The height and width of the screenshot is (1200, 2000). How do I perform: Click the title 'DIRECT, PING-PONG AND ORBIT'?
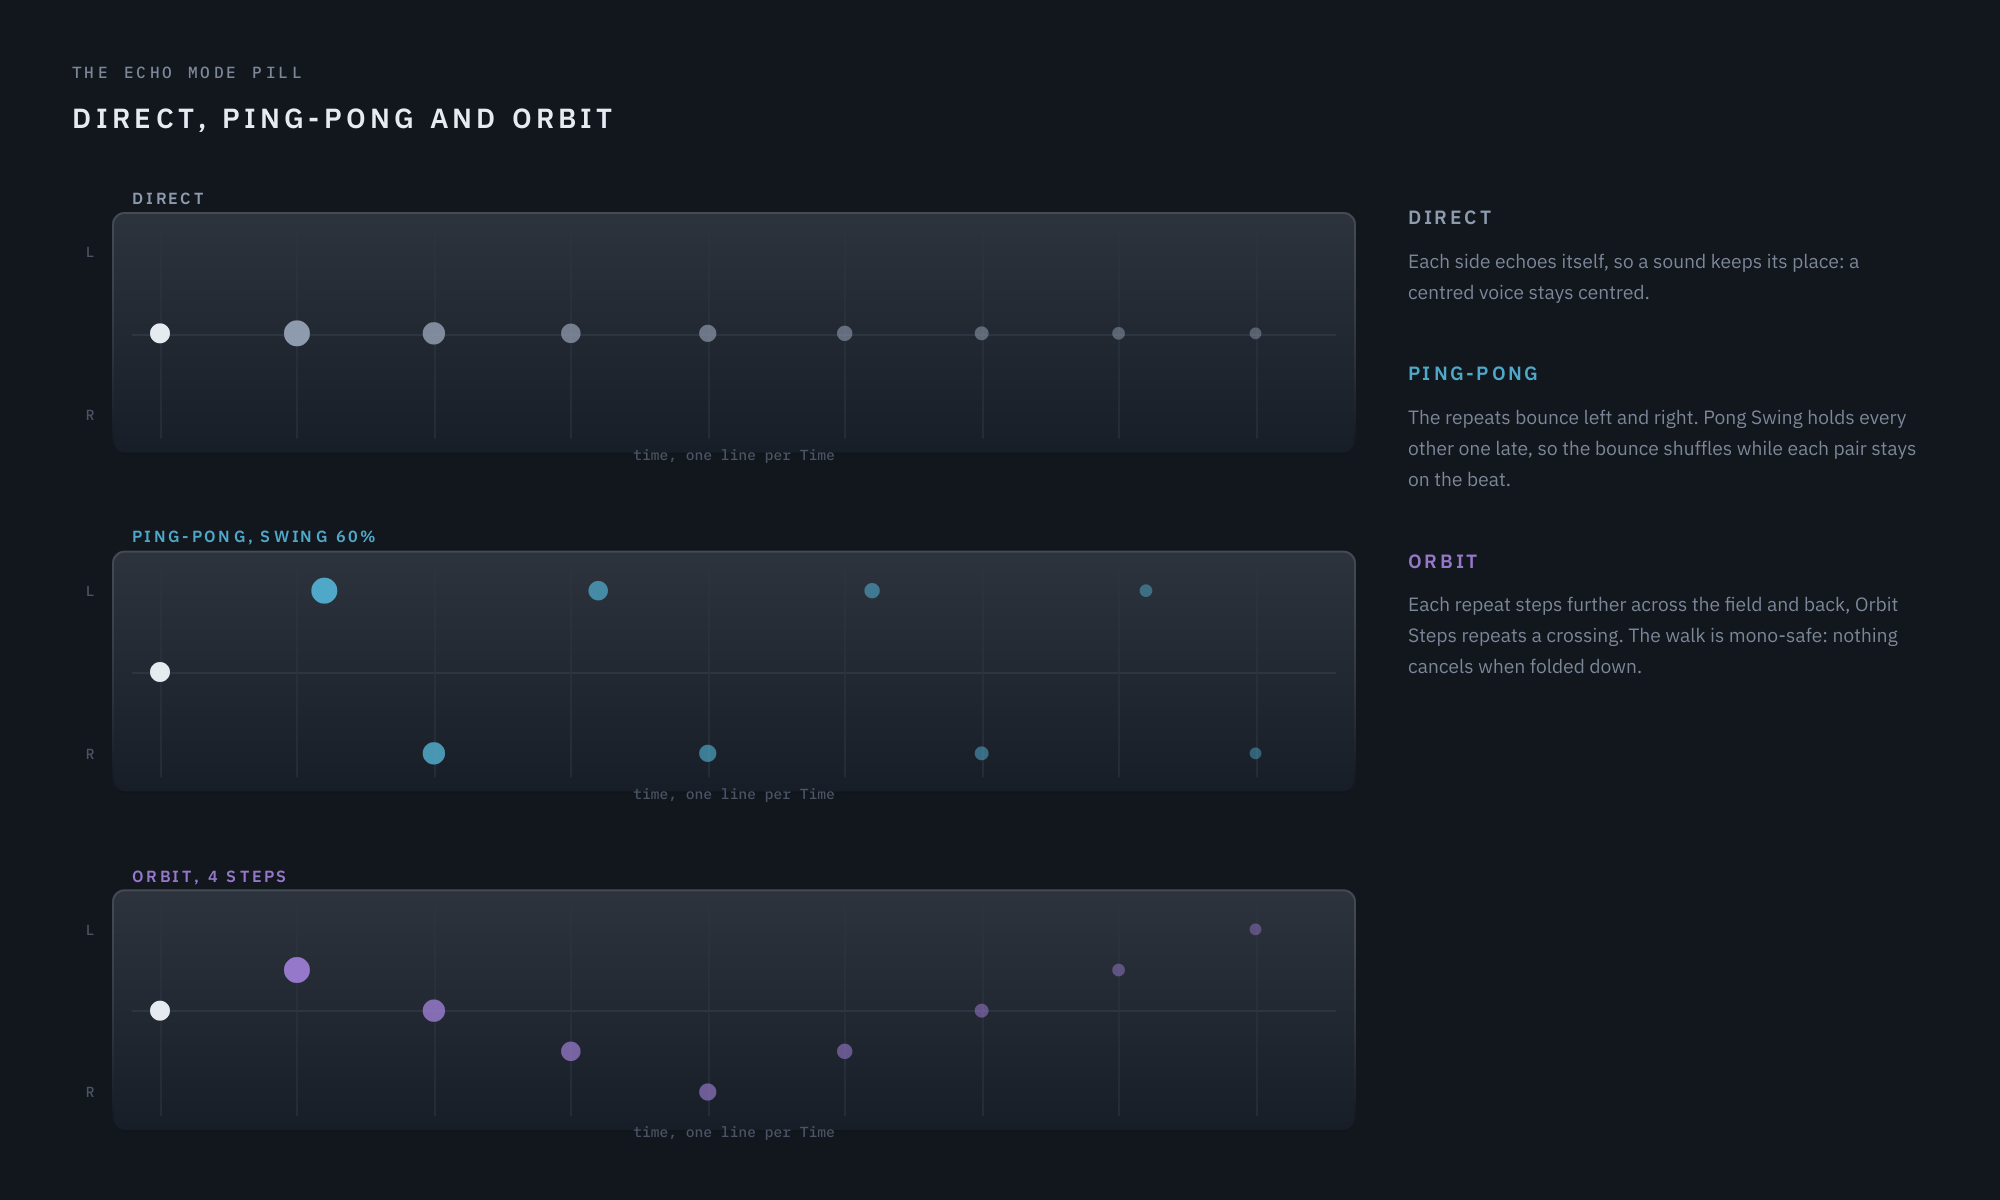[x=343, y=119]
